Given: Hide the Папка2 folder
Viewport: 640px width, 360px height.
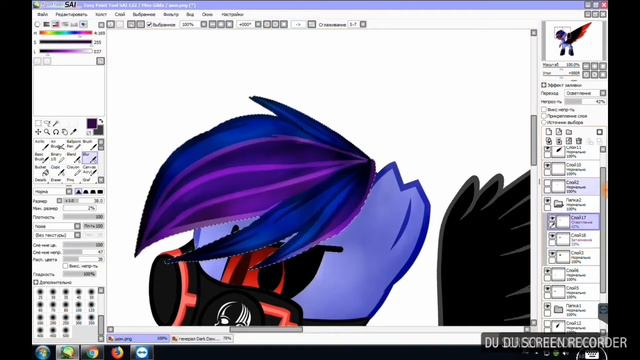Looking at the screenshot, I should pos(547,200).
